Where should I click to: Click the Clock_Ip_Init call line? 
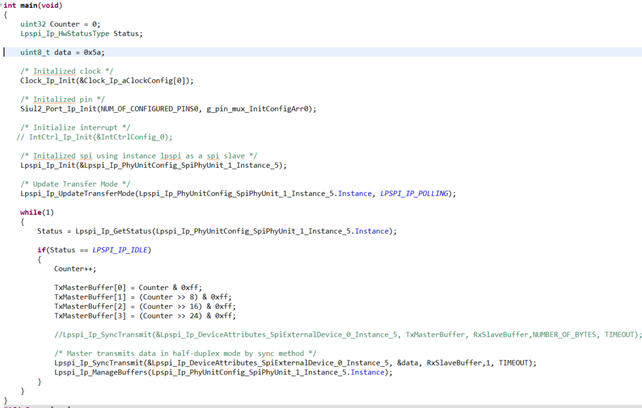107,81
